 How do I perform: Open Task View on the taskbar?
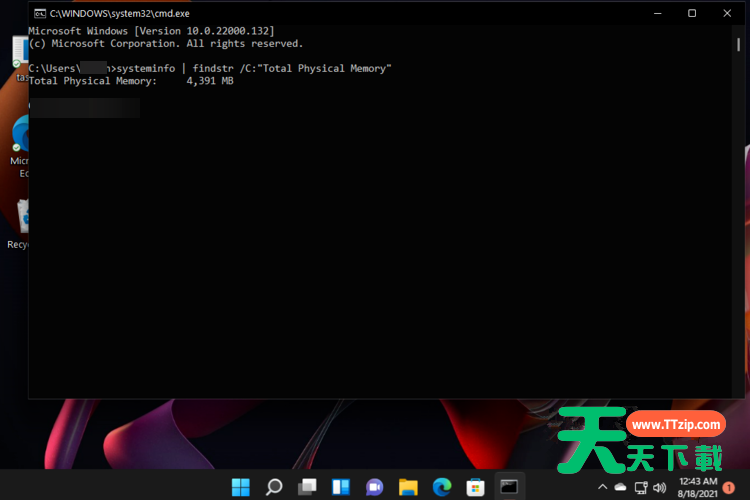click(x=308, y=487)
